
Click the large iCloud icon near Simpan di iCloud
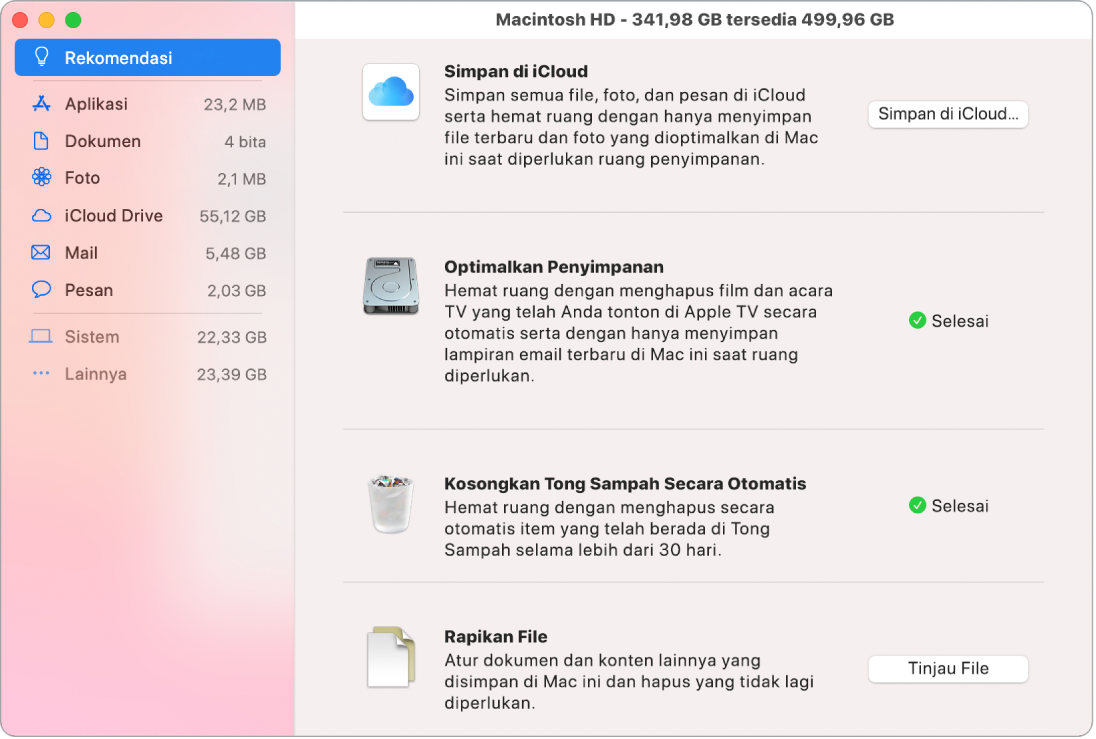tap(390, 92)
